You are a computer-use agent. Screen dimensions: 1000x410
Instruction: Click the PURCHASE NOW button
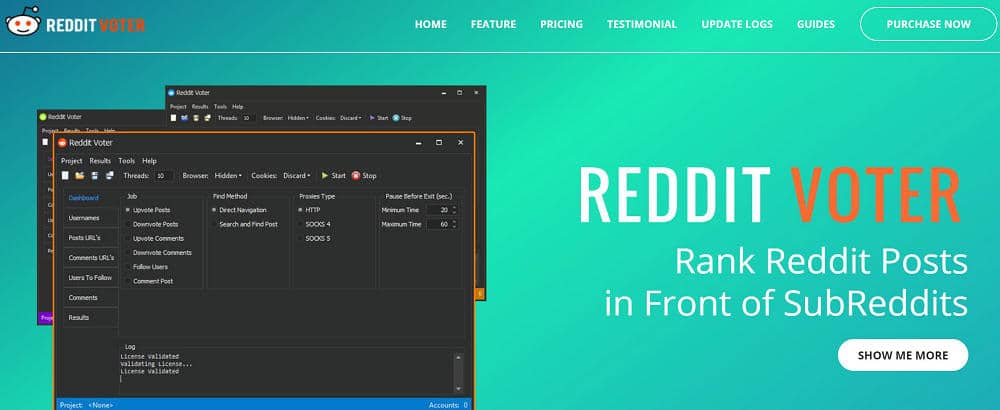(x=928, y=24)
